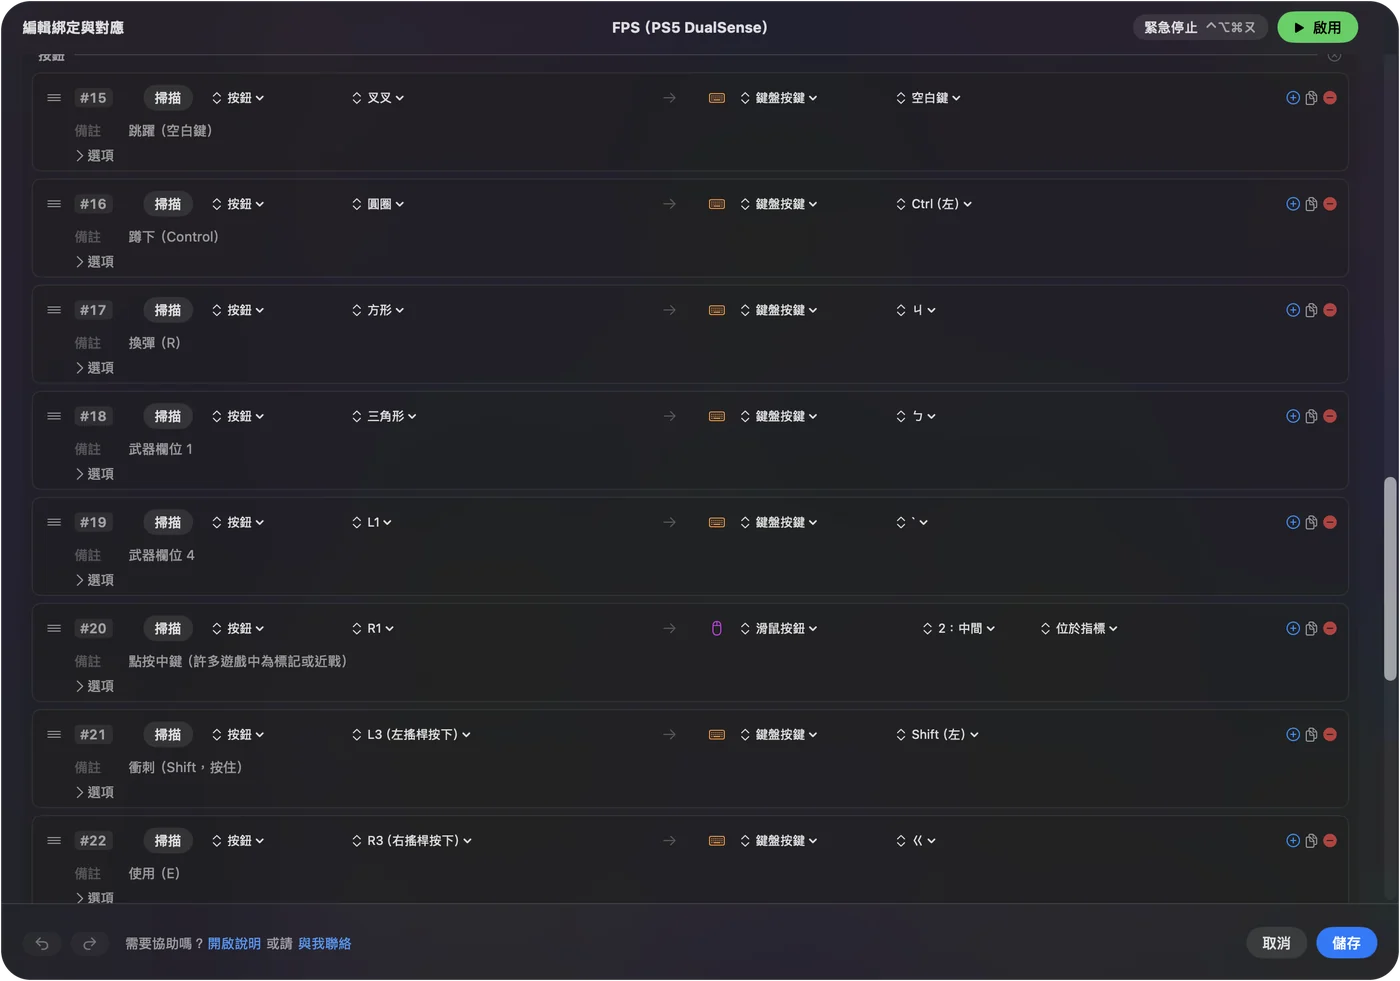
Task: Open the 滑鼠按鈕 output type dropdown
Action: [779, 628]
